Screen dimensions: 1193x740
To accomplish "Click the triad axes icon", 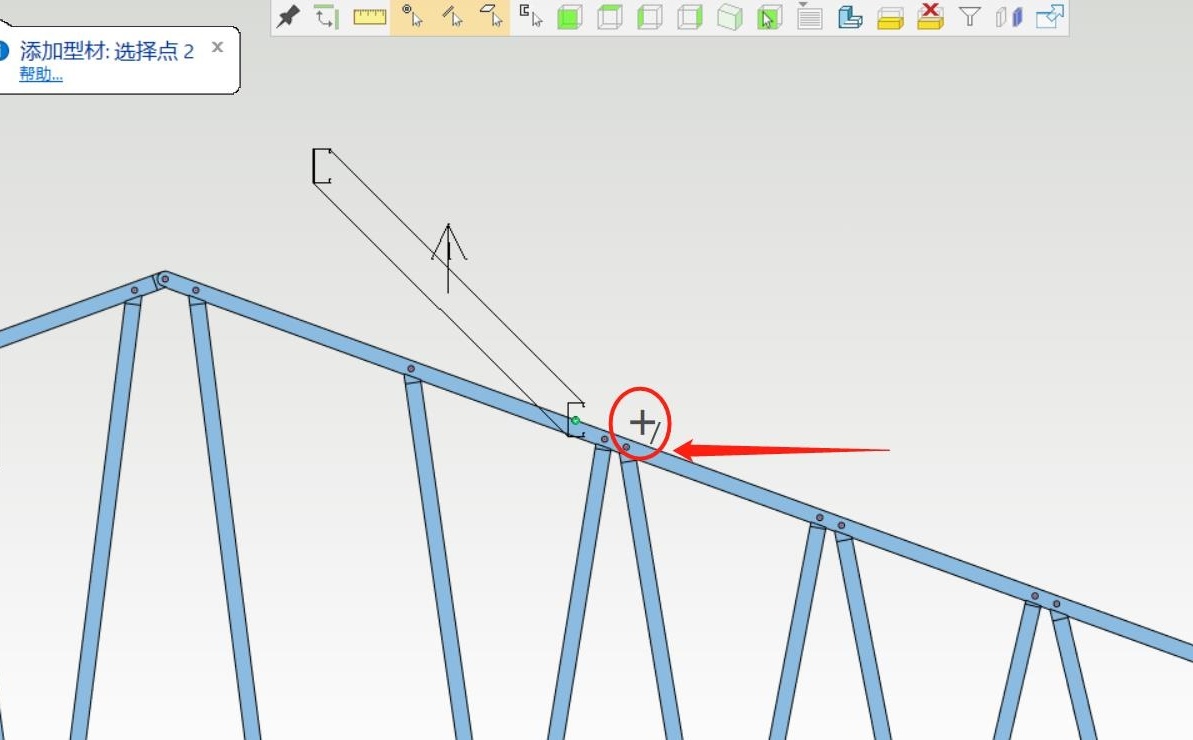I will tap(326, 17).
